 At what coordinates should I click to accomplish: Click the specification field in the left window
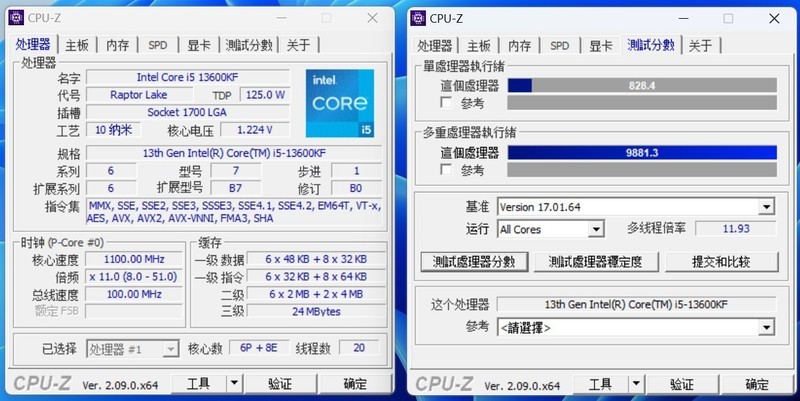coord(234,153)
